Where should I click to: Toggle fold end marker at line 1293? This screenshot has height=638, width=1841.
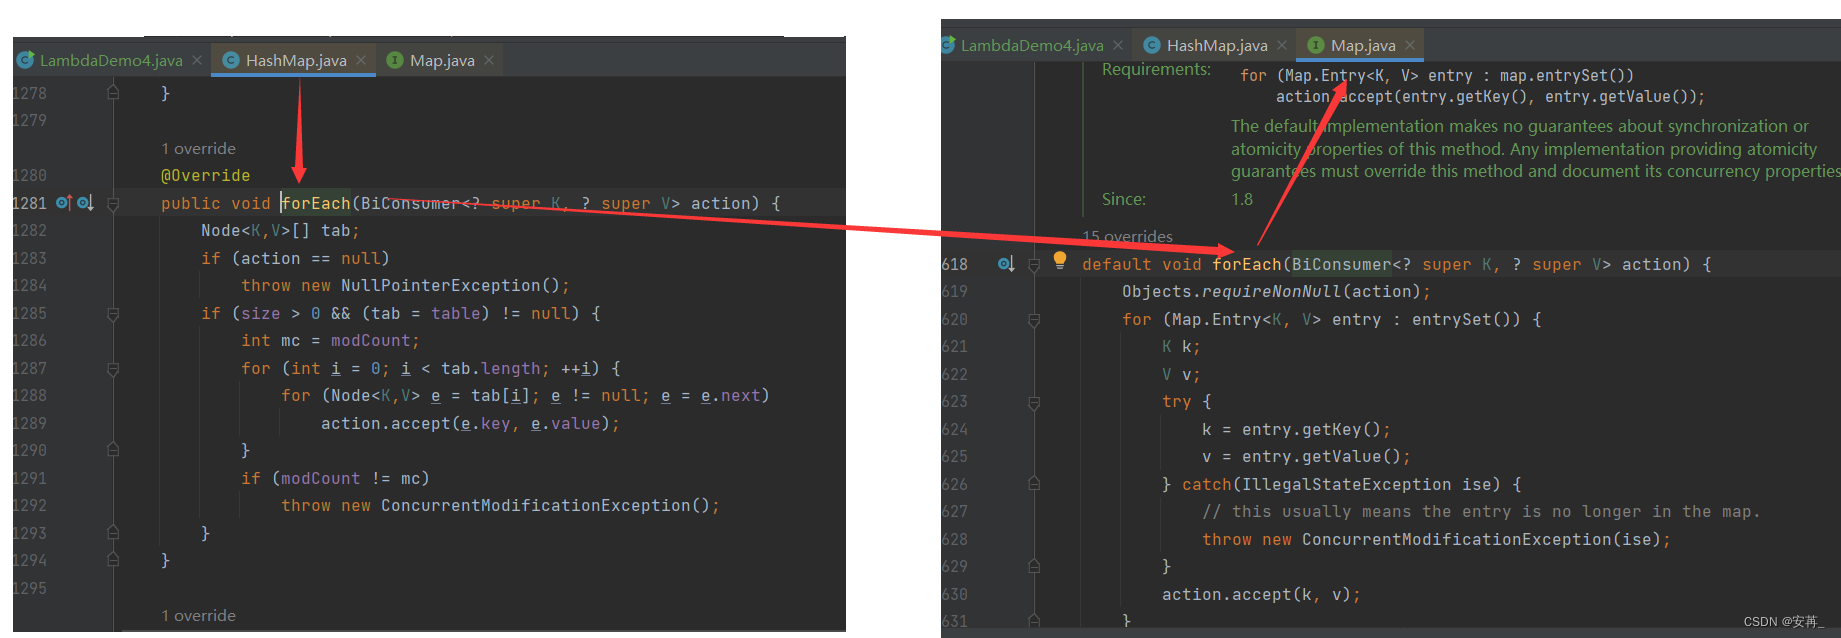[x=113, y=533]
